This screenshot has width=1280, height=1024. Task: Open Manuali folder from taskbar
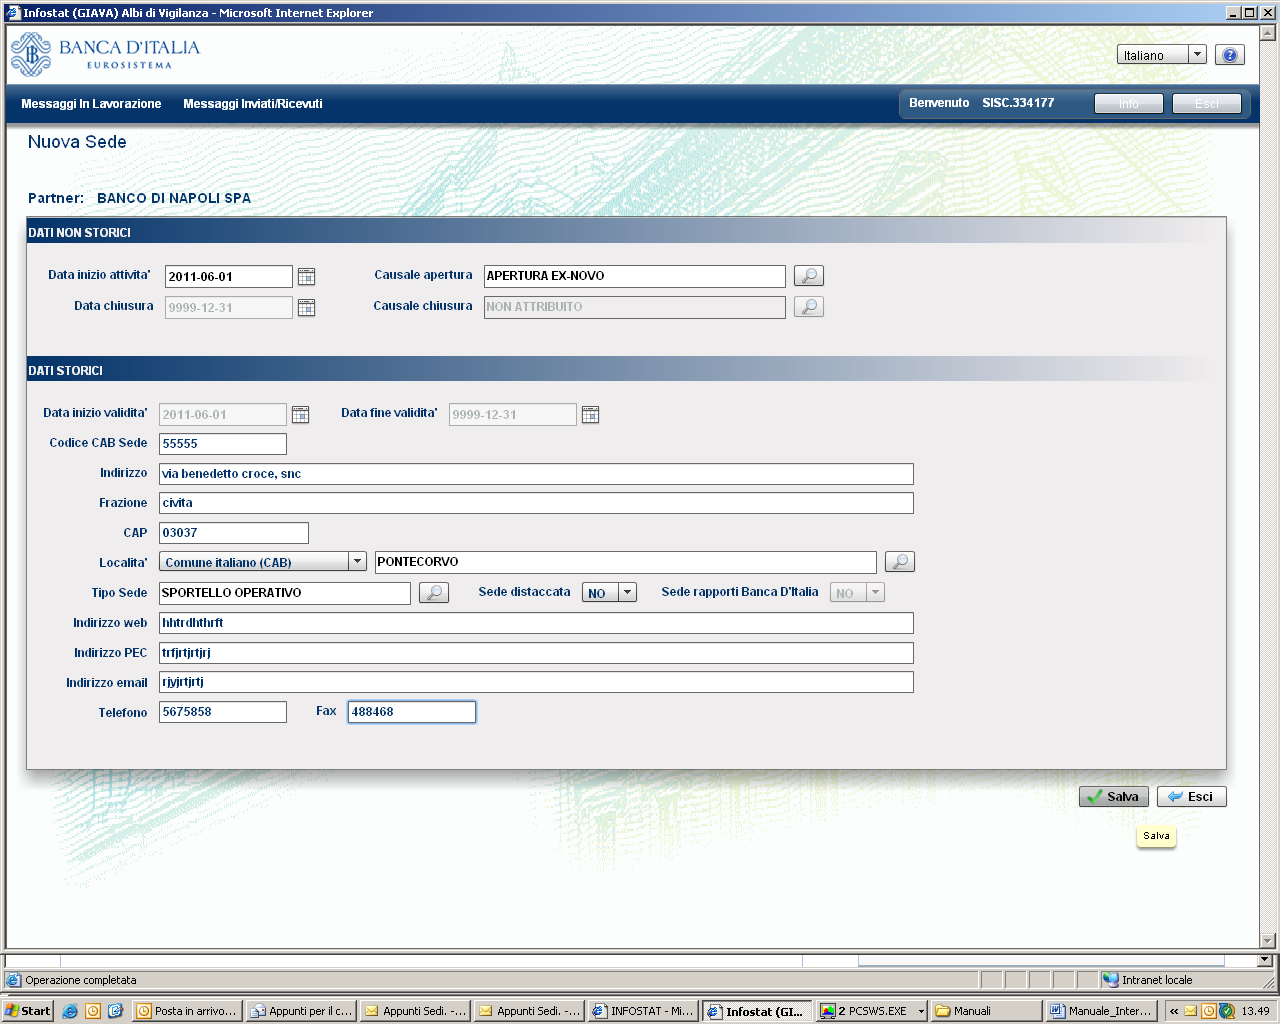(x=986, y=1011)
